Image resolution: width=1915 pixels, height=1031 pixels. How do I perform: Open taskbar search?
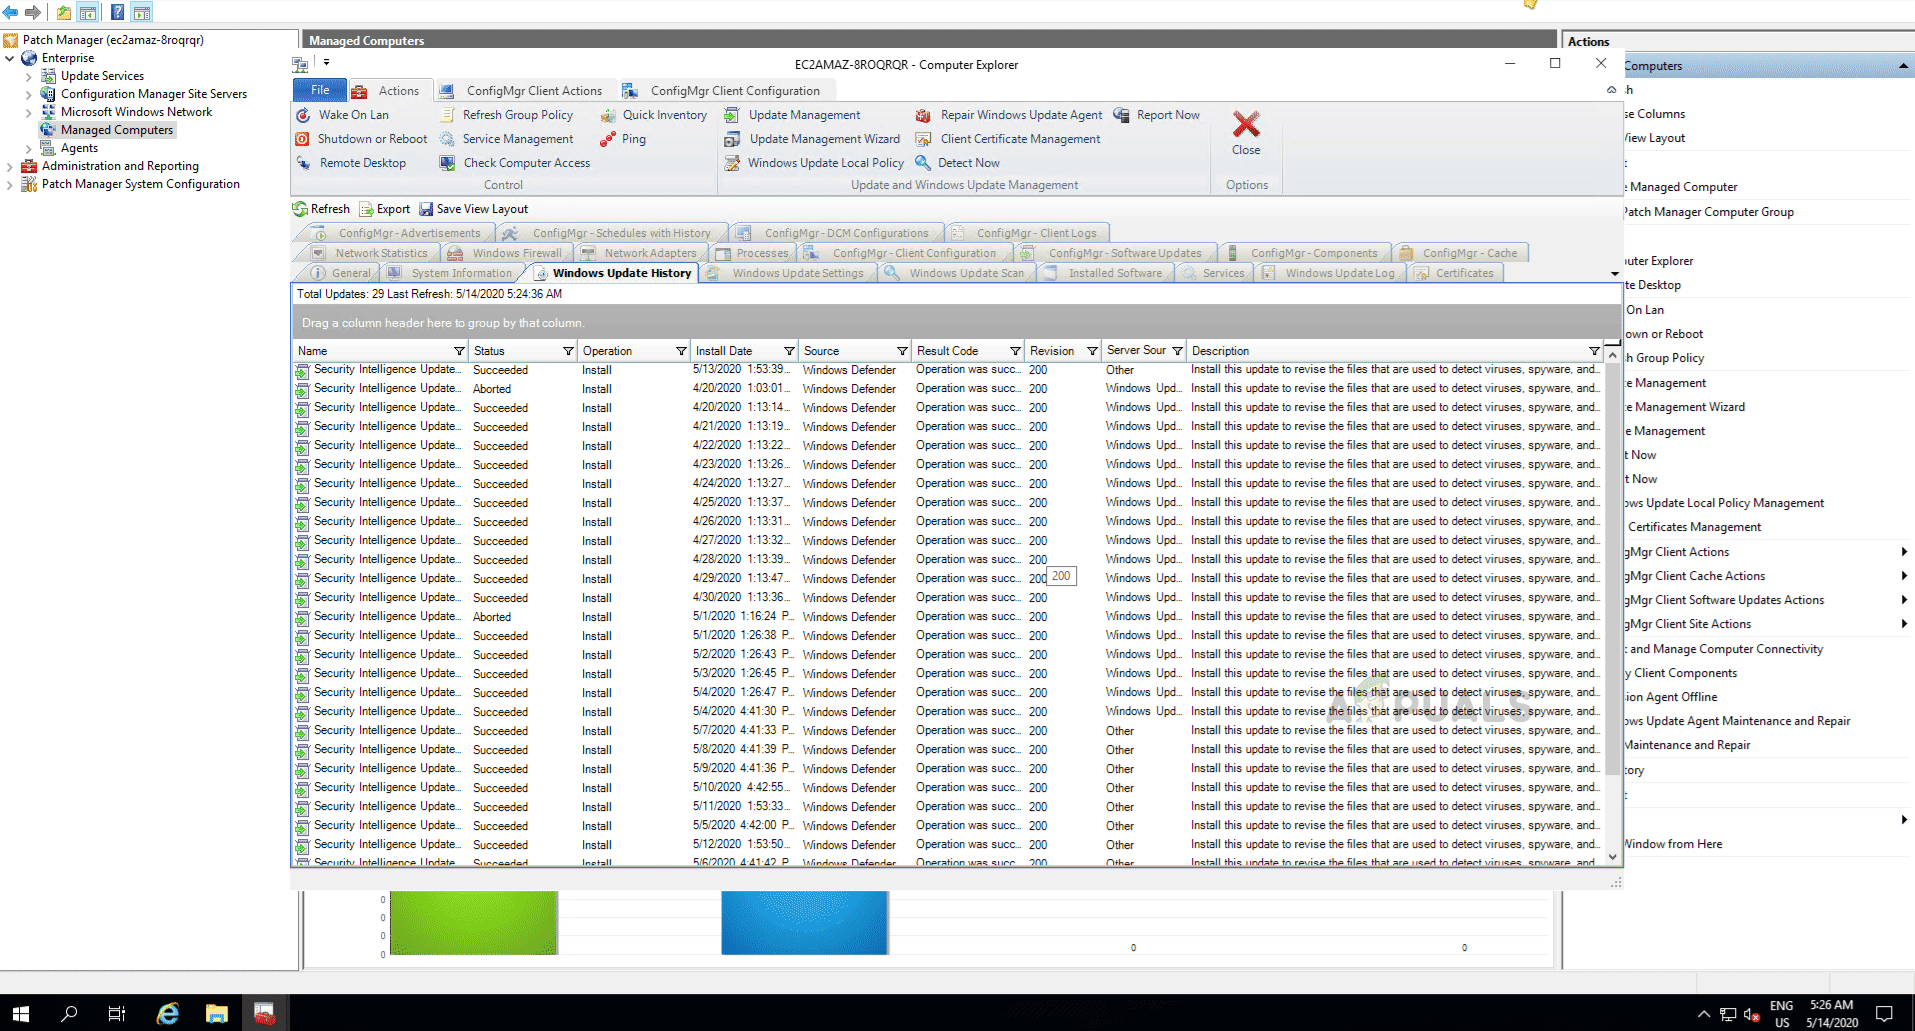point(69,1013)
